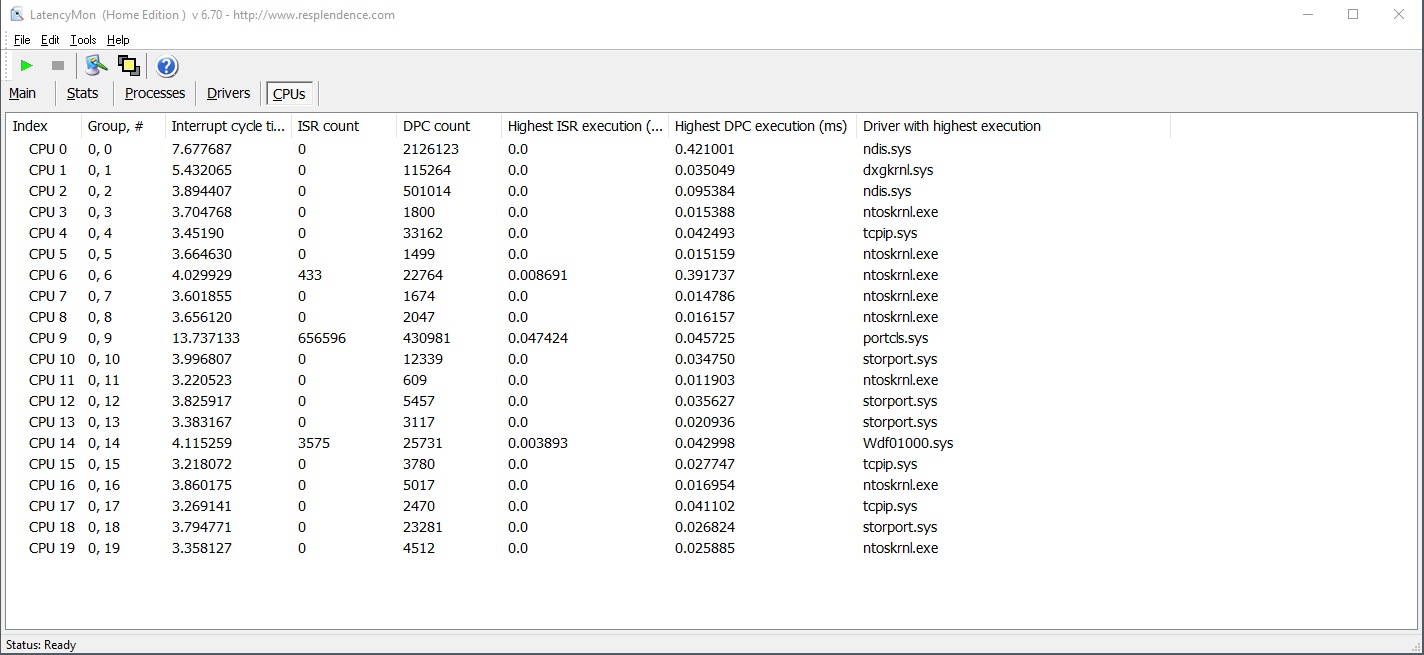Click ISR count value 656596
The height and width of the screenshot is (655, 1424).
322,338
